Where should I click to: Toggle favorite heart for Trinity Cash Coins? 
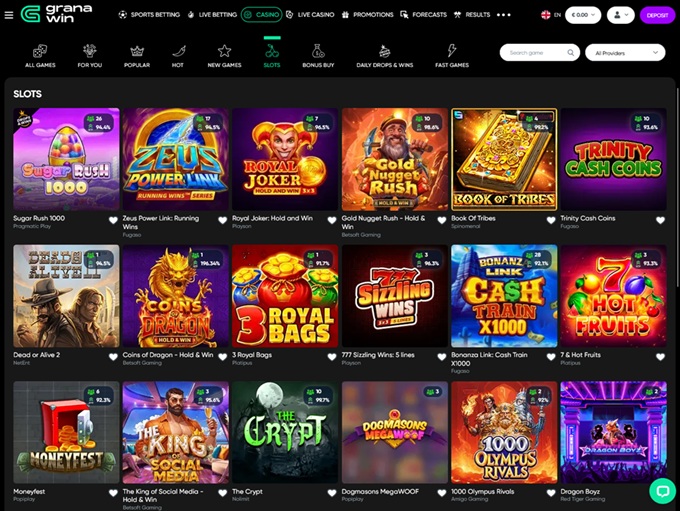[660, 220]
